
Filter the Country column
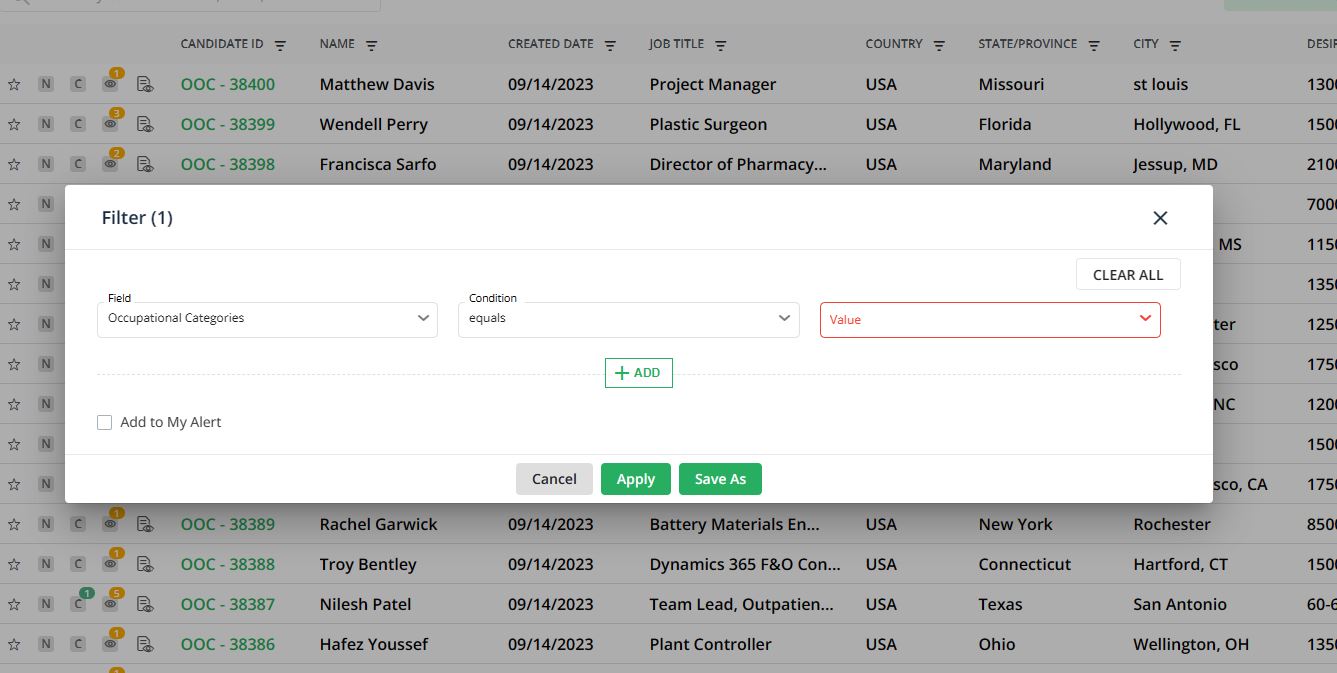pos(939,45)
